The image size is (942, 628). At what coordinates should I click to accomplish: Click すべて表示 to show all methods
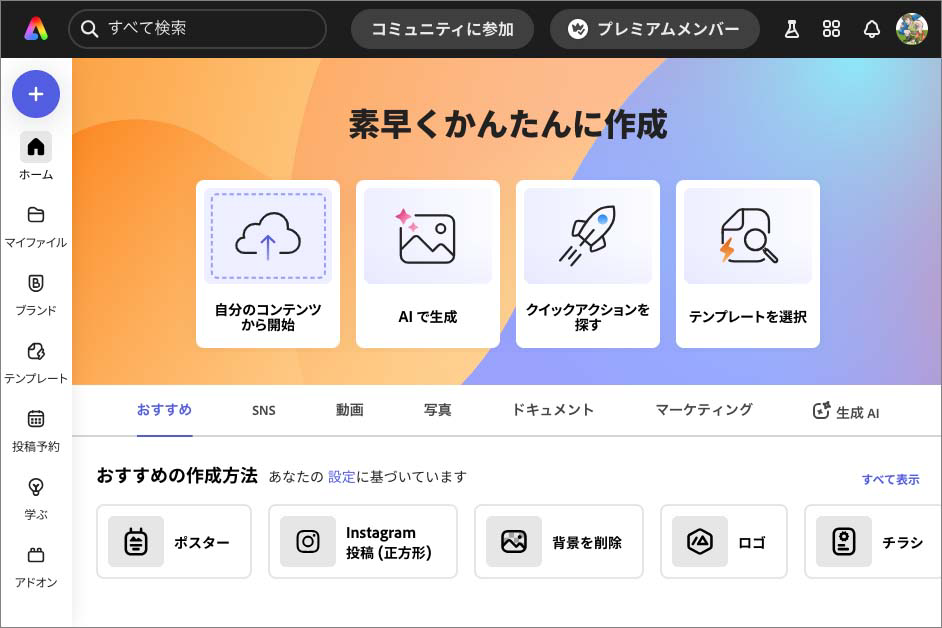point(891,479)
